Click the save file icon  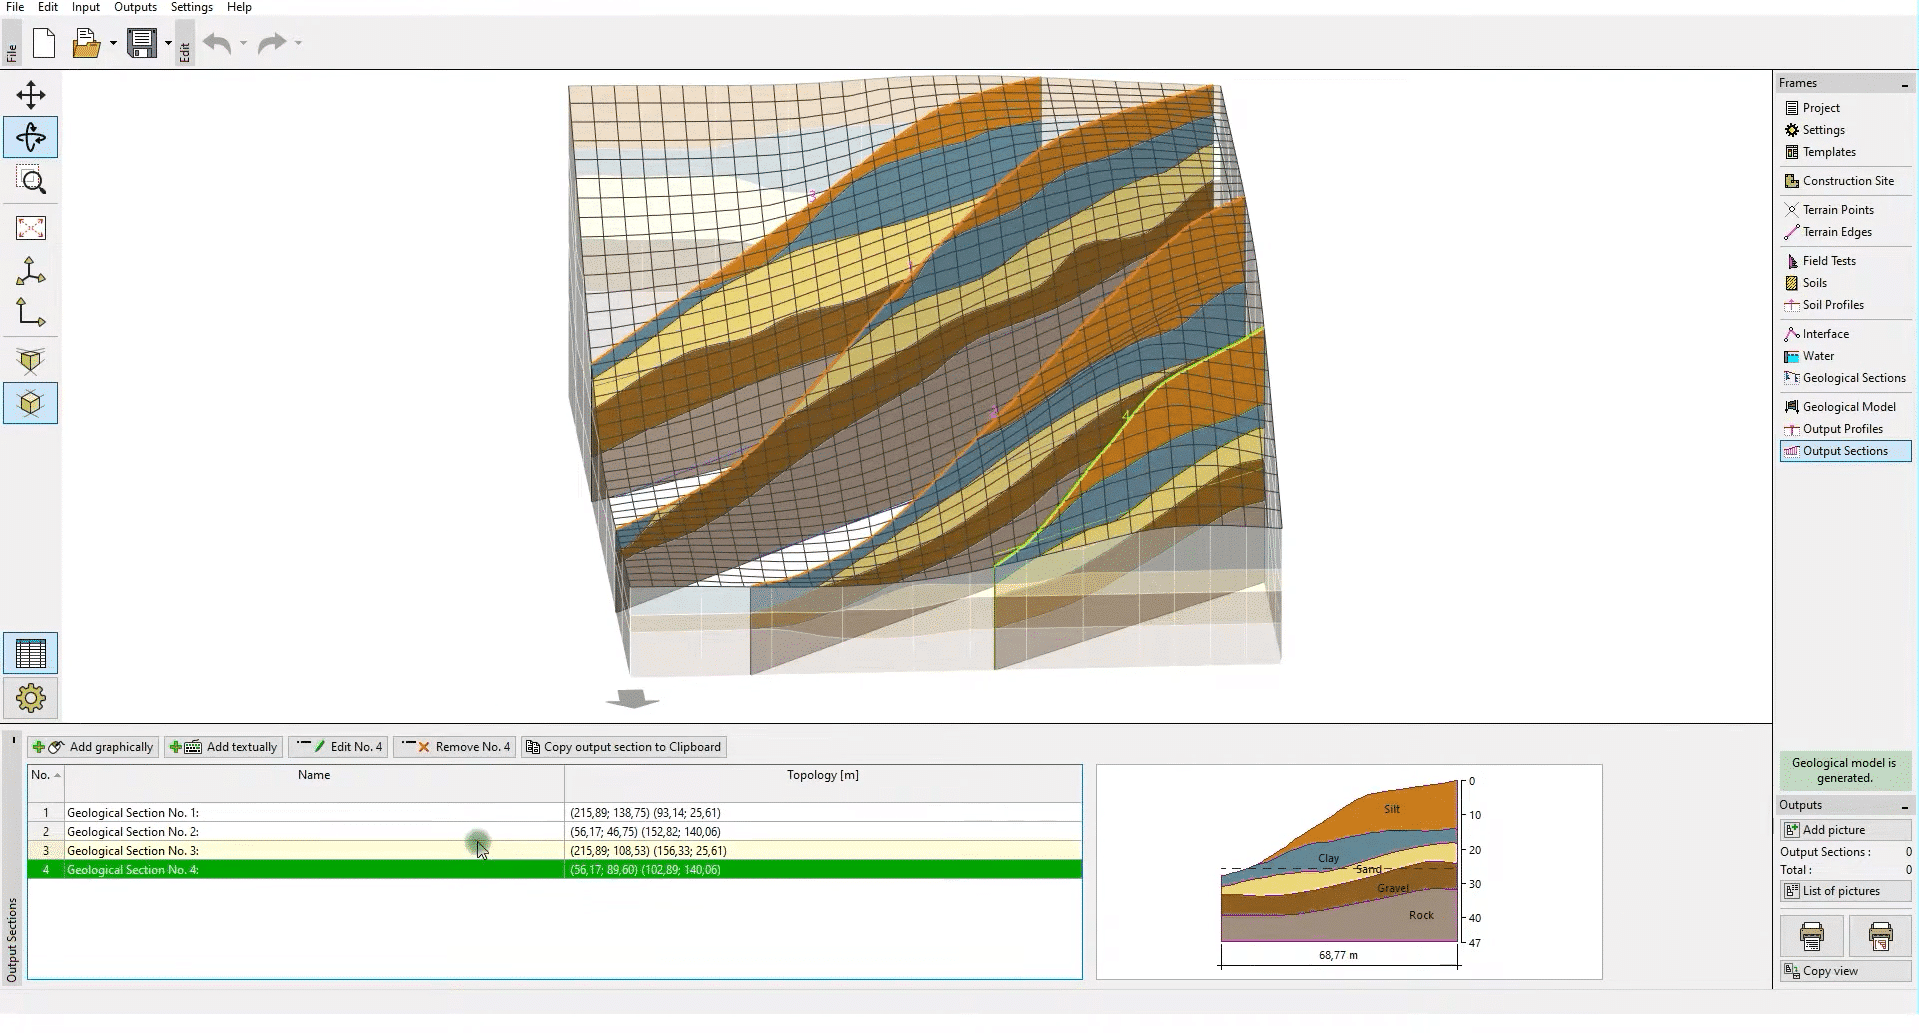(x=142, y=43)
